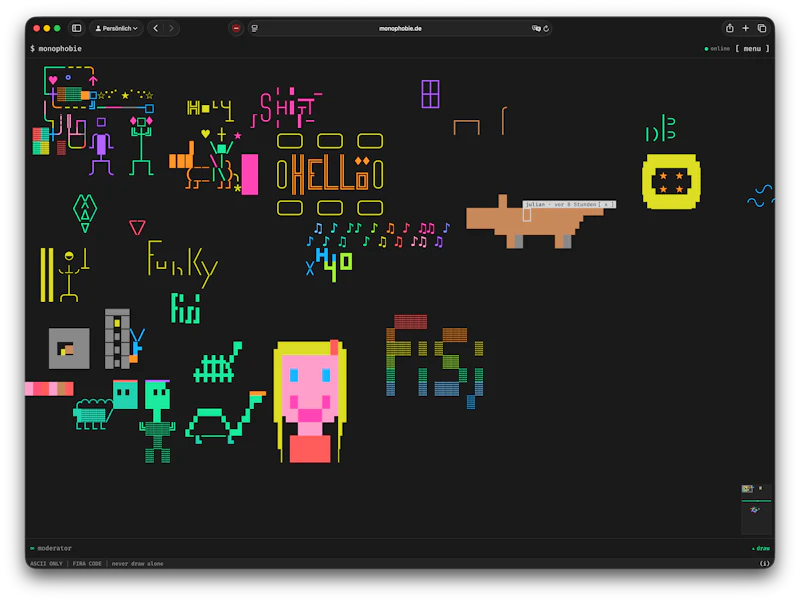Click the never draw alone text
This screenshot has width=800, height=602.
click(137, 563)
